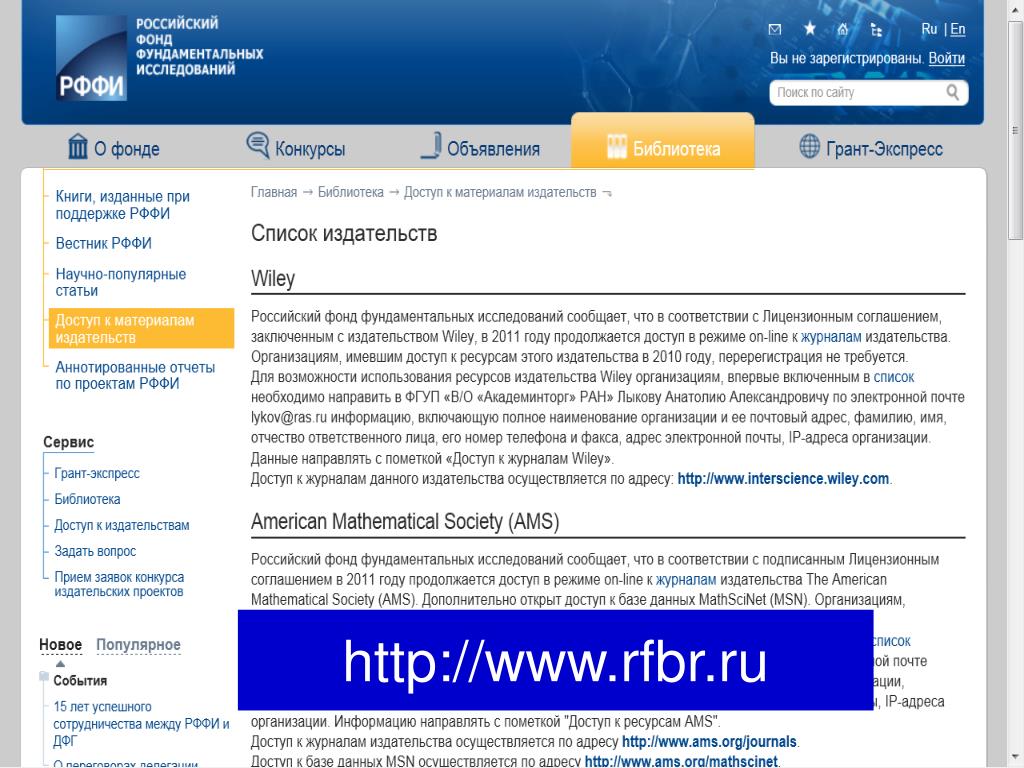Open the Конкурсы menu
1024x768 pixels.
point(310,149)
